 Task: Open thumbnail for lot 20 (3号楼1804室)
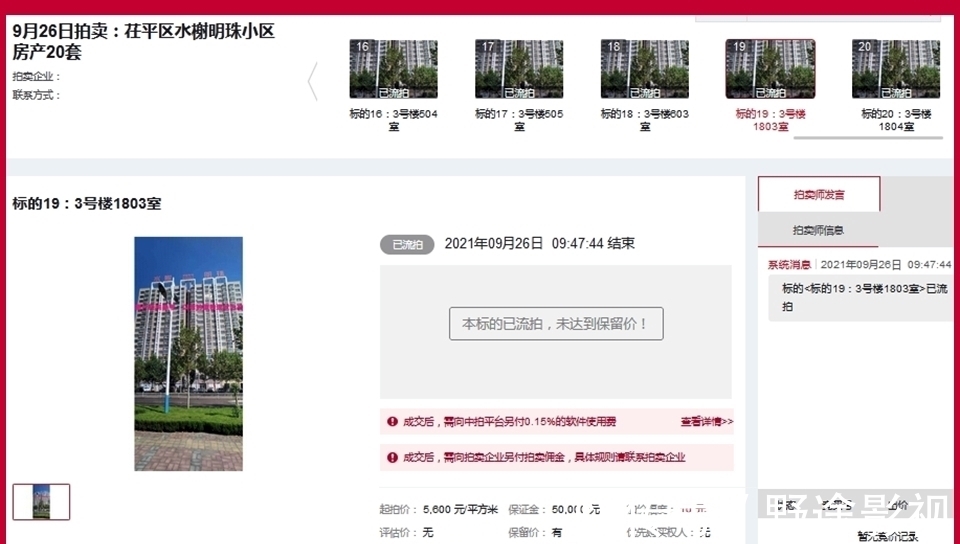[x=896, y=69]
